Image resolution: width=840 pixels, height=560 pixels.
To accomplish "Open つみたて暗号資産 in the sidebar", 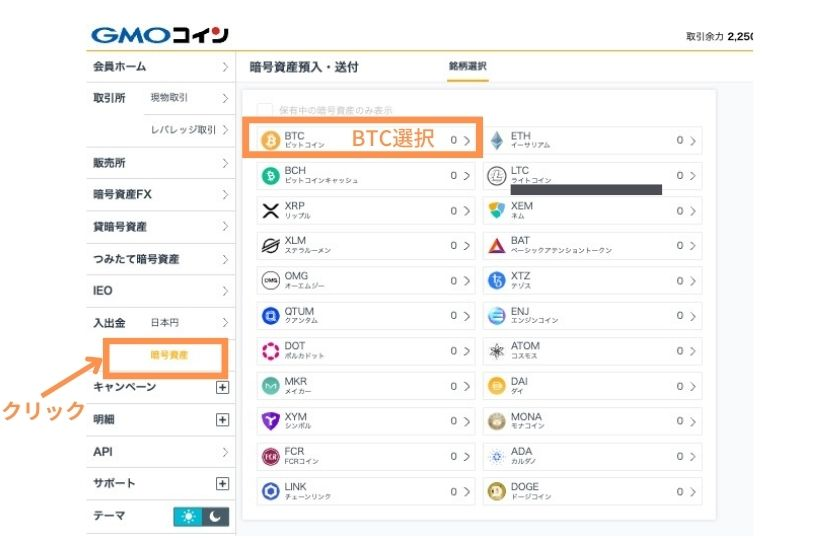I will tap(161, 259).
